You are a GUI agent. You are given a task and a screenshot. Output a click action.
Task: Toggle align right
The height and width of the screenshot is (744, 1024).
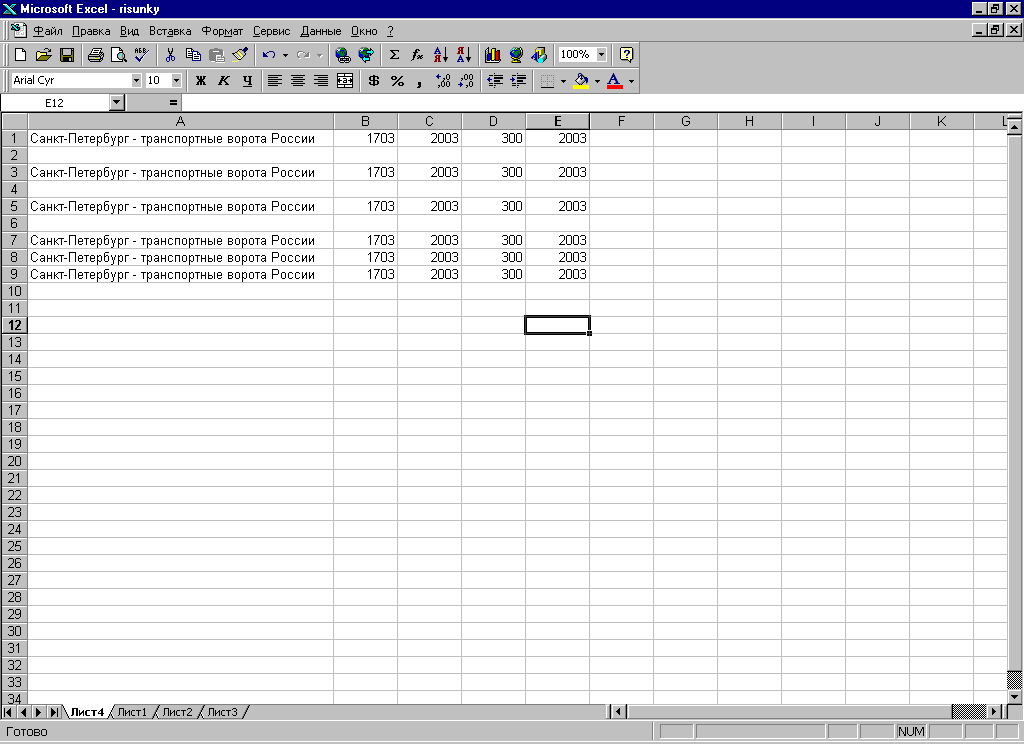tap(321, 81)
